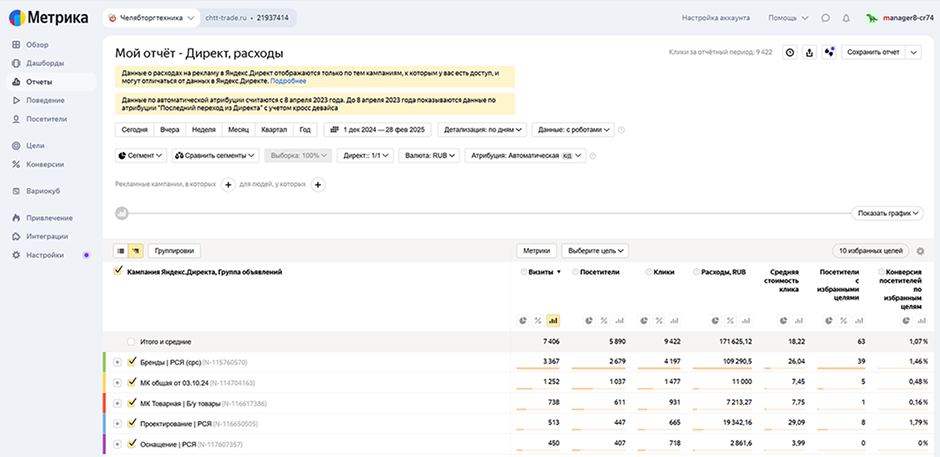Toggle Кампания Яндекс.Директа header checkbox
This screenshot has width=940, height=457.
(118, 271)
